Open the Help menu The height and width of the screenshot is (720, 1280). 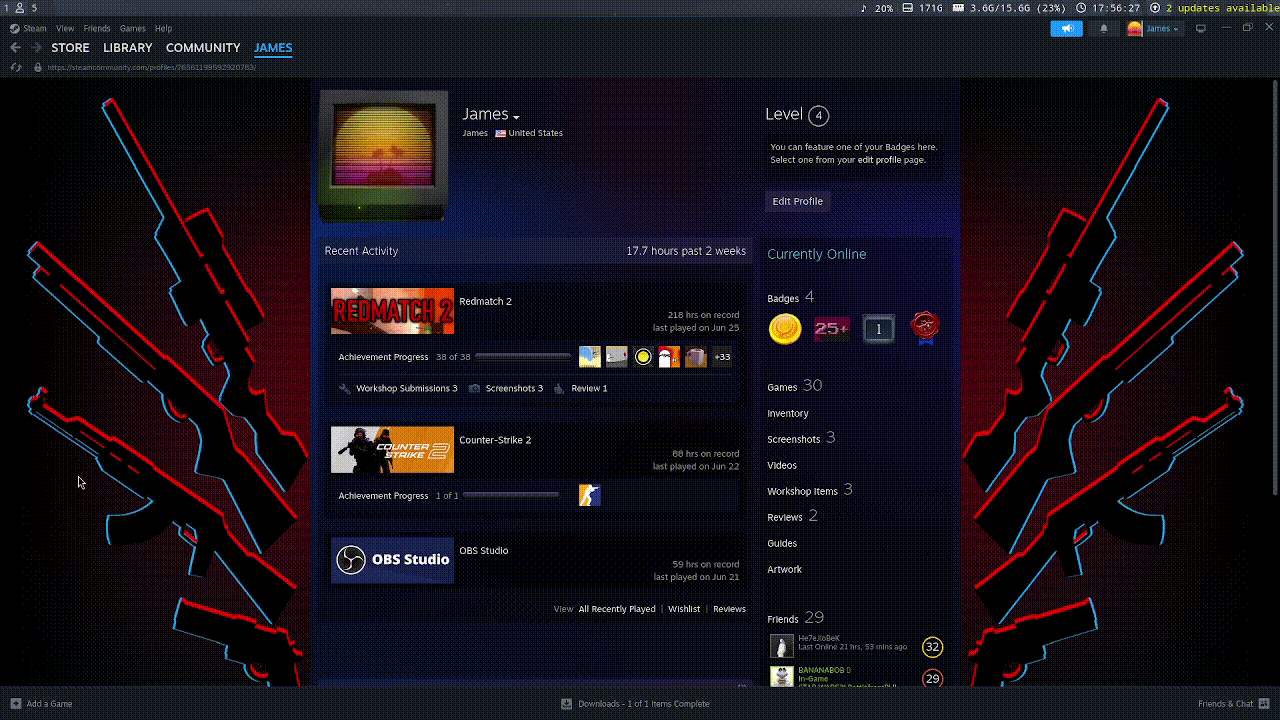(164, 29)
